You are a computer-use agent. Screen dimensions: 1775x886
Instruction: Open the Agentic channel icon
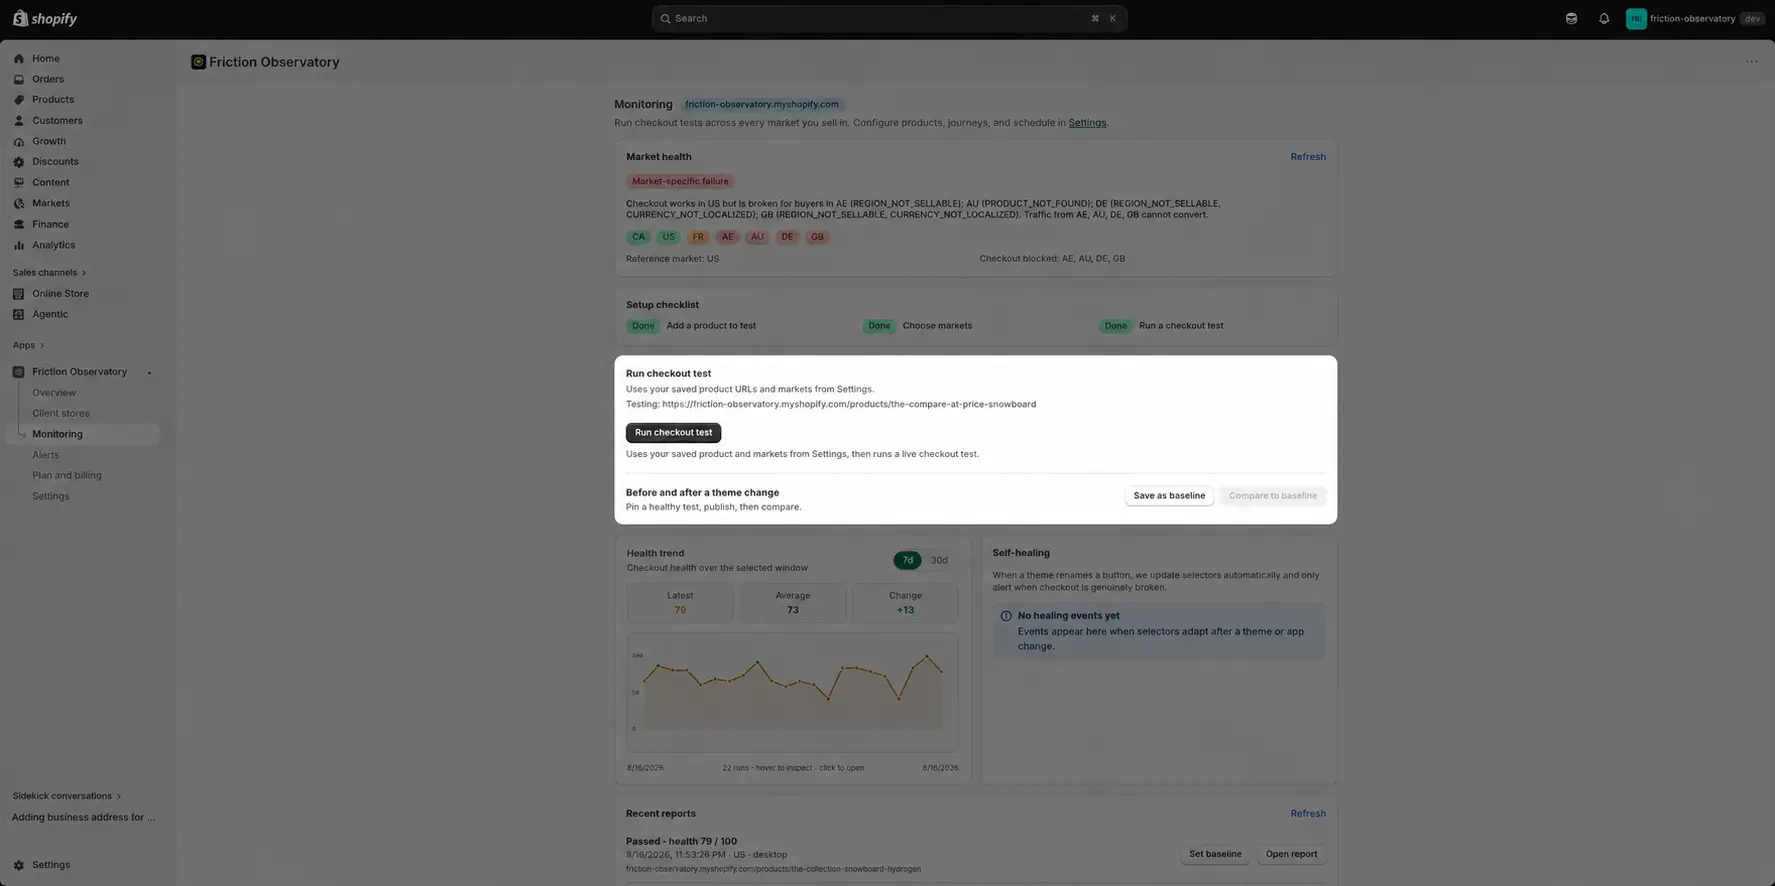tap(18, 314)
